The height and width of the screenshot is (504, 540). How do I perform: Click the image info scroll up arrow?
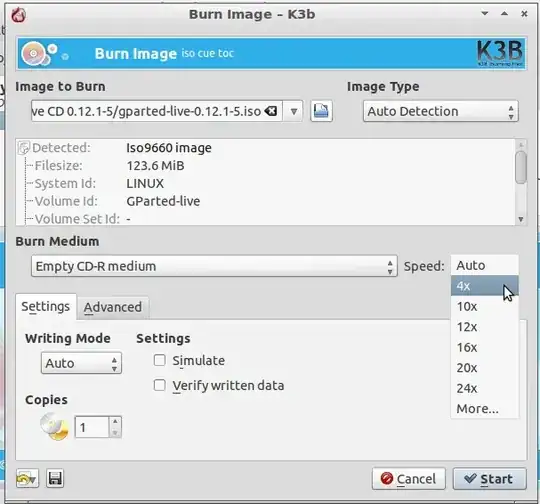(521, 144)
